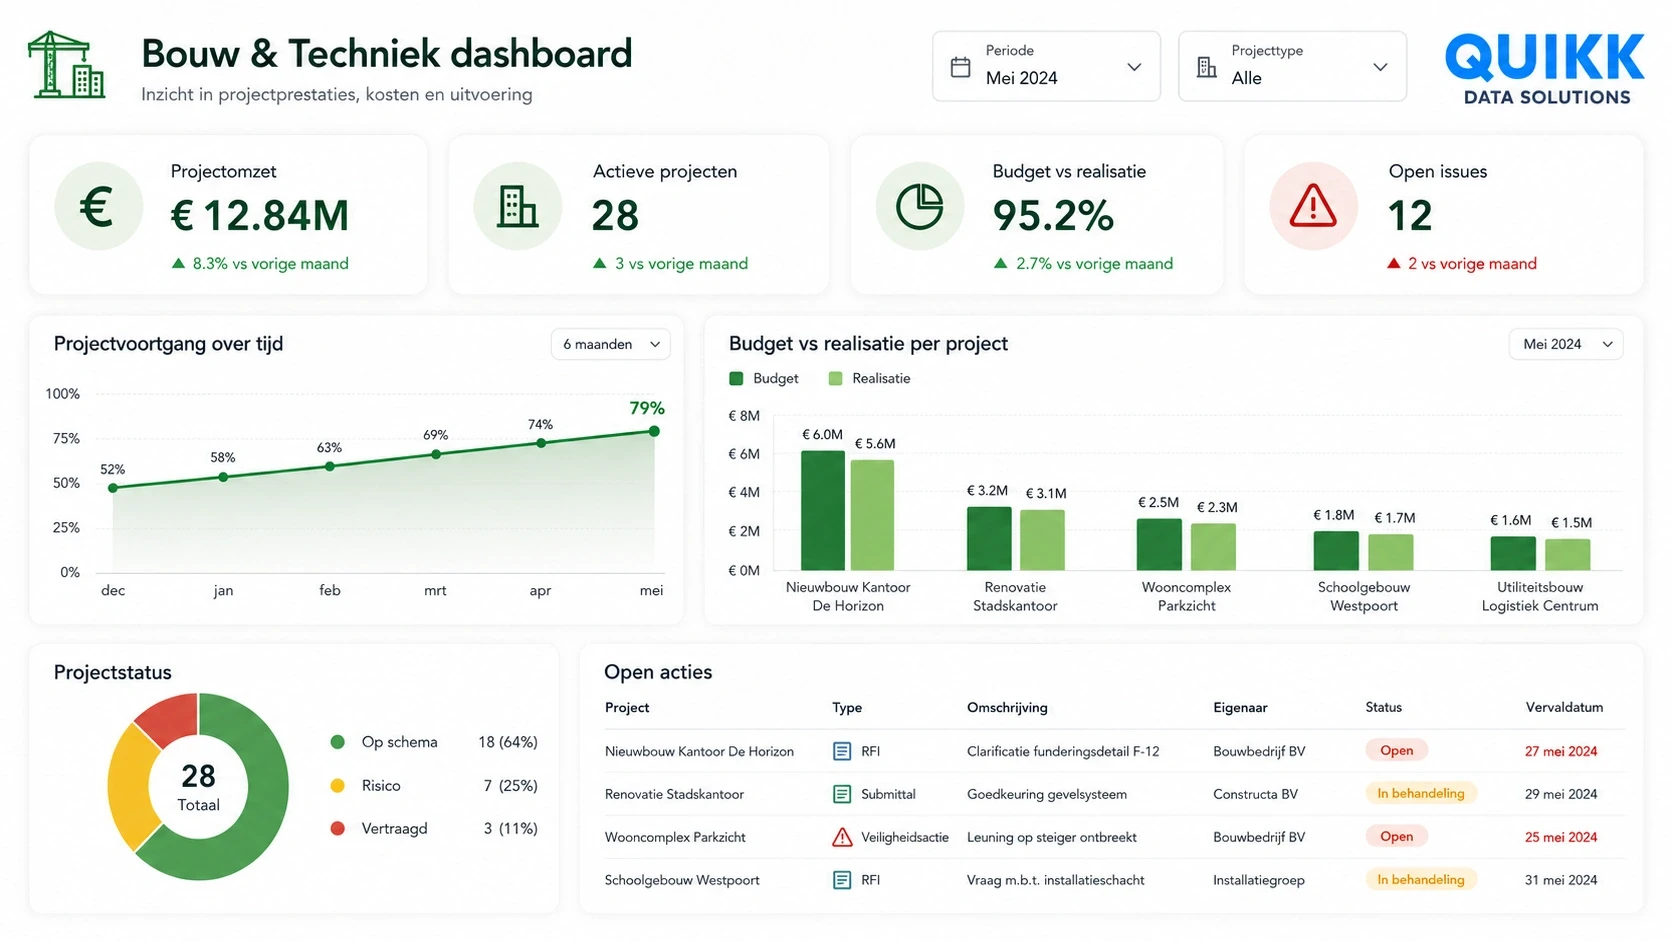
Task: Click Nieuwbouw Kantoor De Horizon in actions table
Action: [x=699, y=751]
